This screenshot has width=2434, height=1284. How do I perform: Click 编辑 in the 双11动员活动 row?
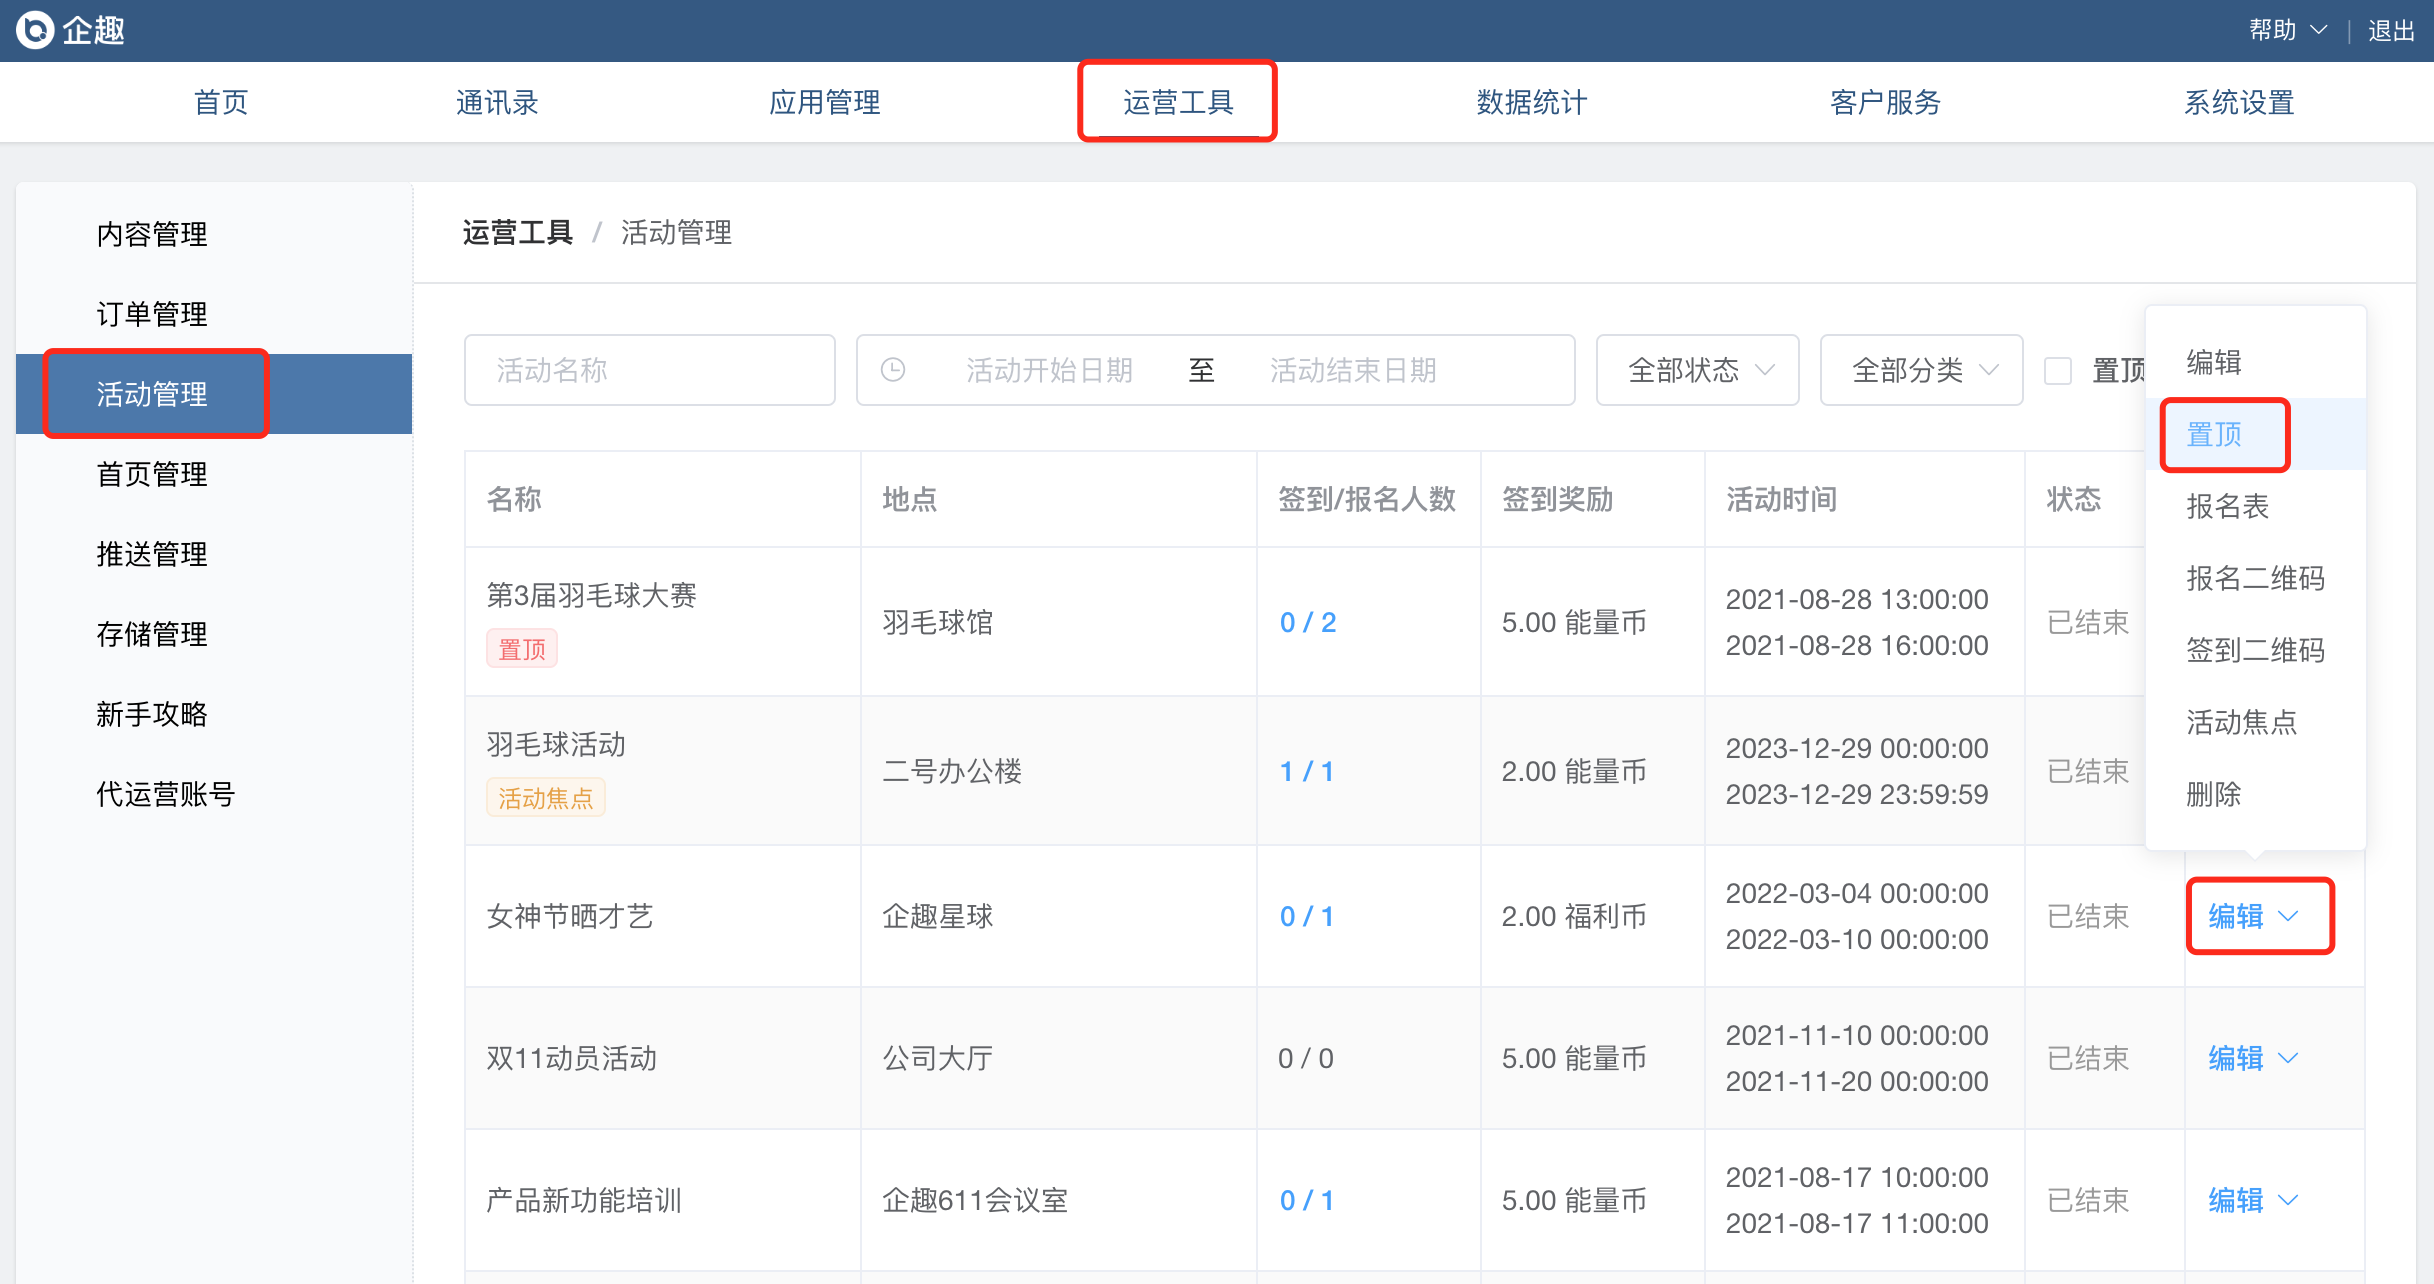(2235, 1058)
